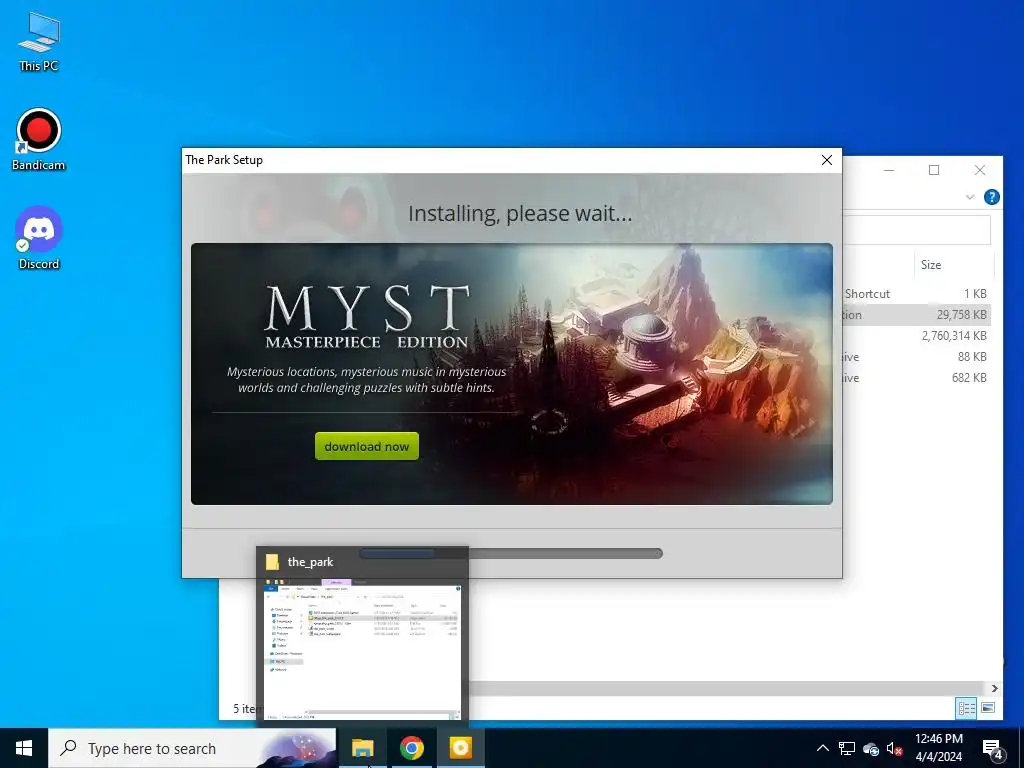The width and height of the screenshot is (1024, 768).
Task: Open Discord desktop icon
Action: point(39,238)
